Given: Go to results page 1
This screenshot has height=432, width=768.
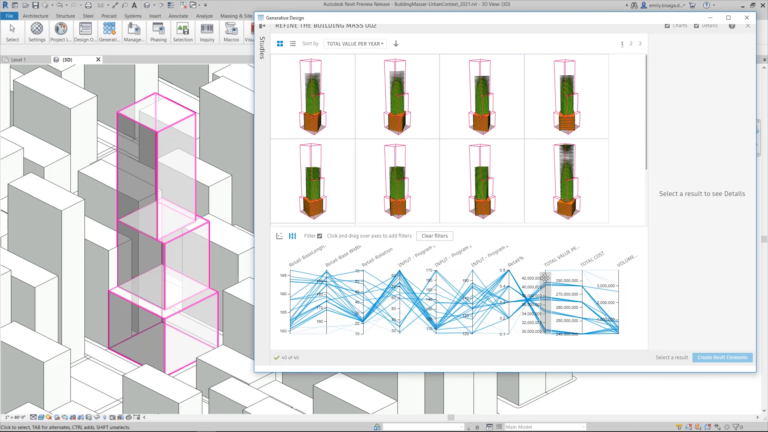Looking at the screenshot, I should pos(622,44).
